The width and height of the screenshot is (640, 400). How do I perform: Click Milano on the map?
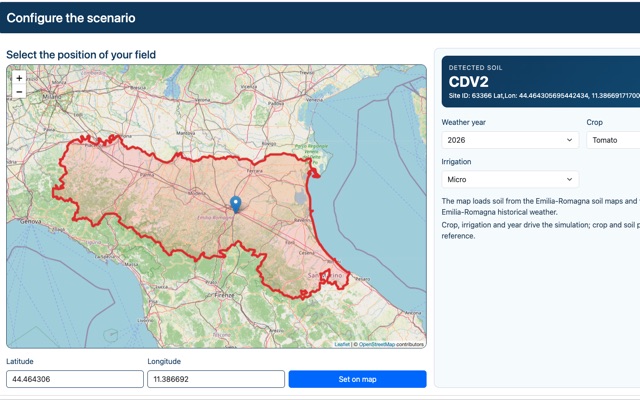[51, 97]
